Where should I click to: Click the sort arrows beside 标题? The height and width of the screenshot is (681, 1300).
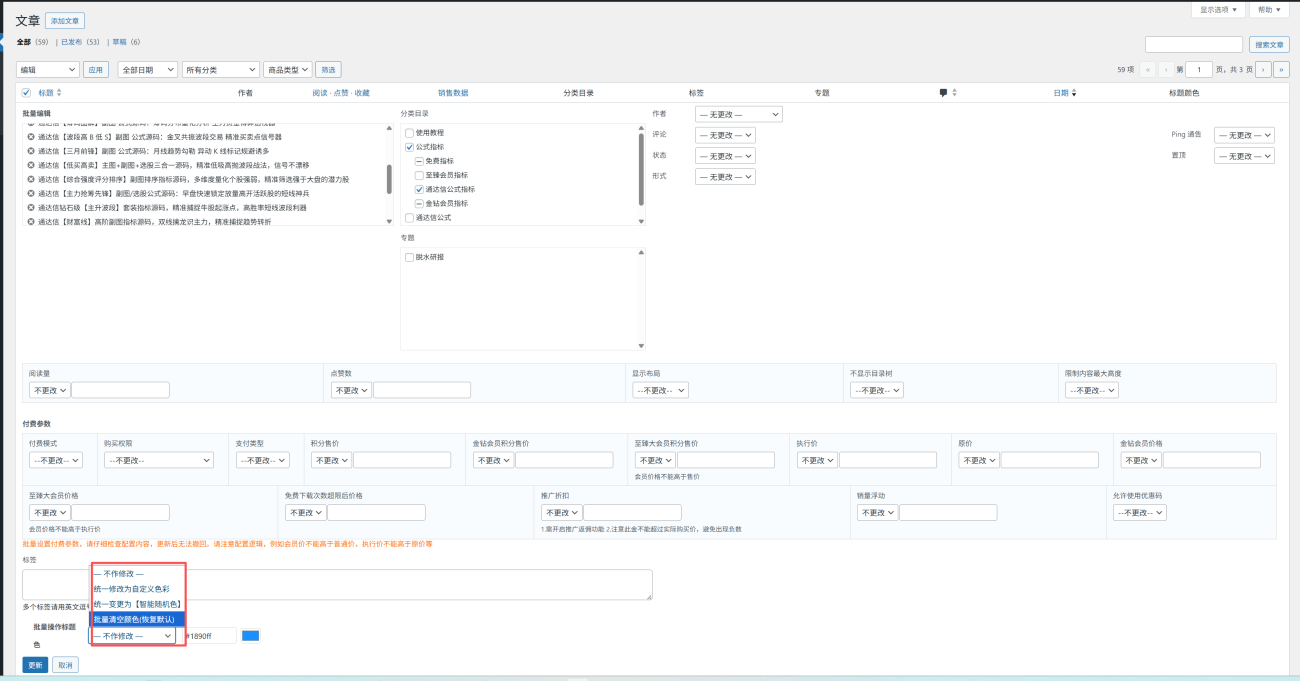[59, 92]
